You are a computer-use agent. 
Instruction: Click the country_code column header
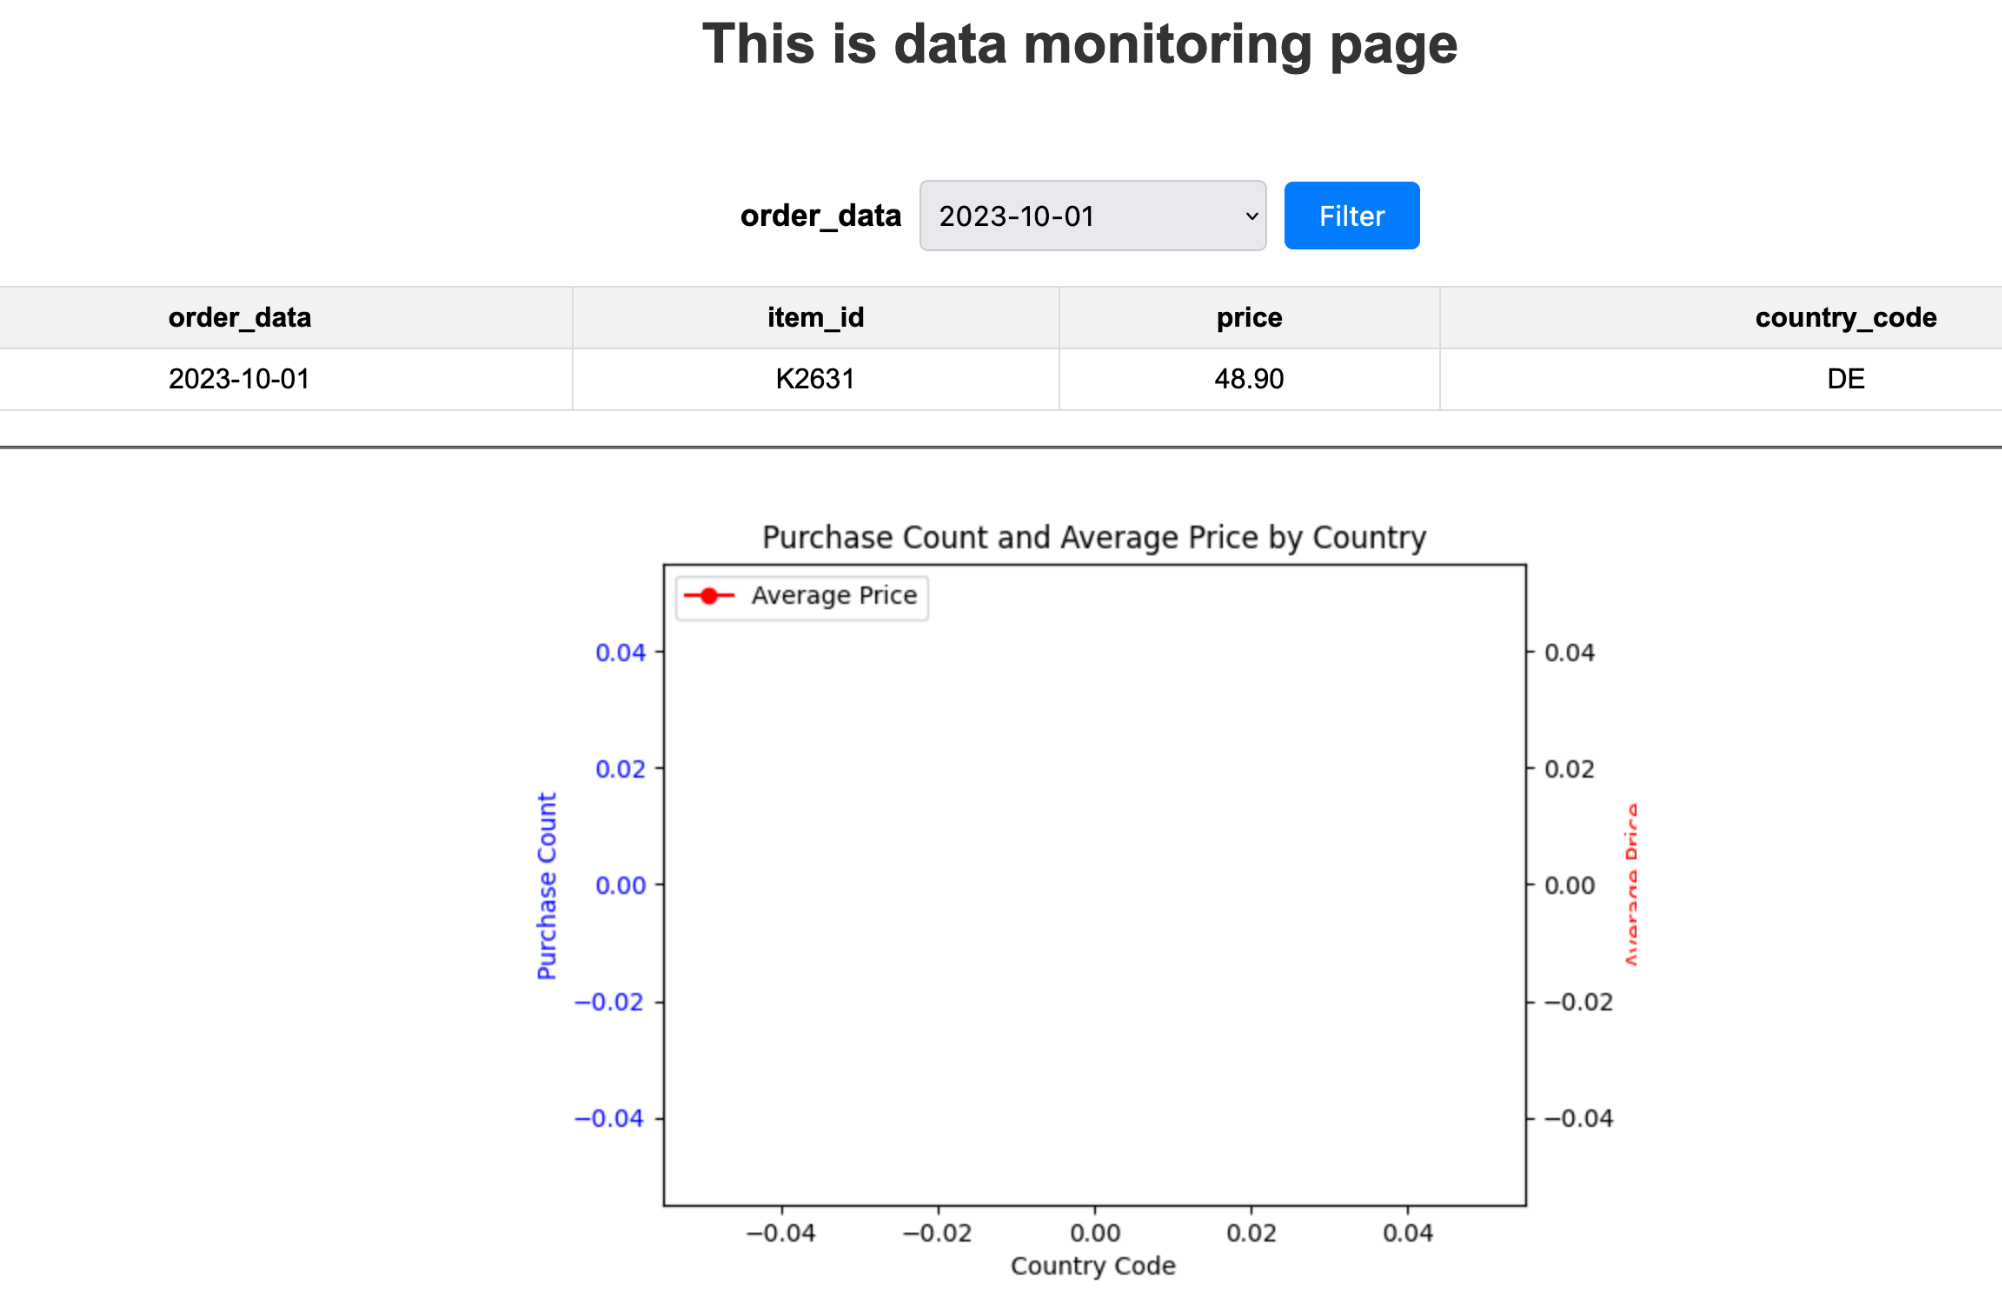[x=1845, y=318]
